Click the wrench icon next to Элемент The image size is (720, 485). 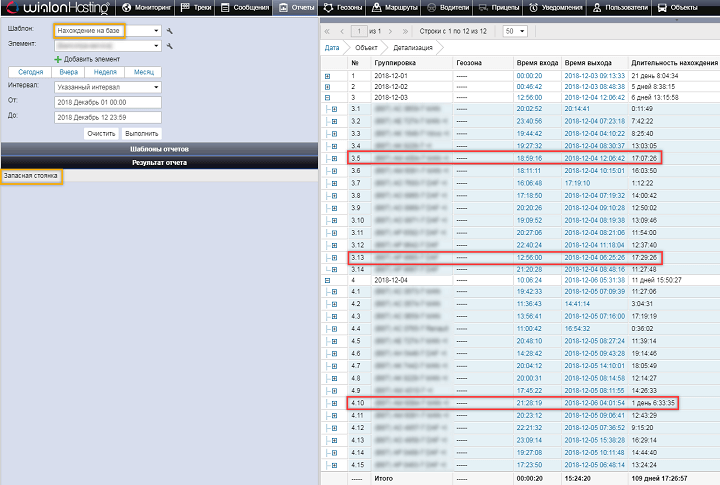(x=170, y=45)
